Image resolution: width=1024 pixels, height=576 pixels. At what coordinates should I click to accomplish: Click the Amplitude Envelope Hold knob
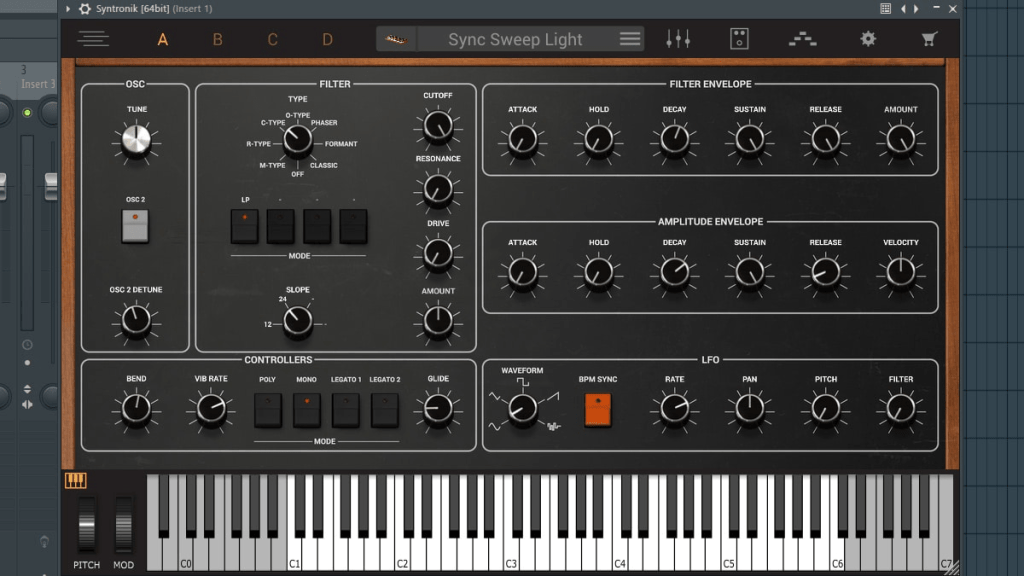click(x=598, y=273)
